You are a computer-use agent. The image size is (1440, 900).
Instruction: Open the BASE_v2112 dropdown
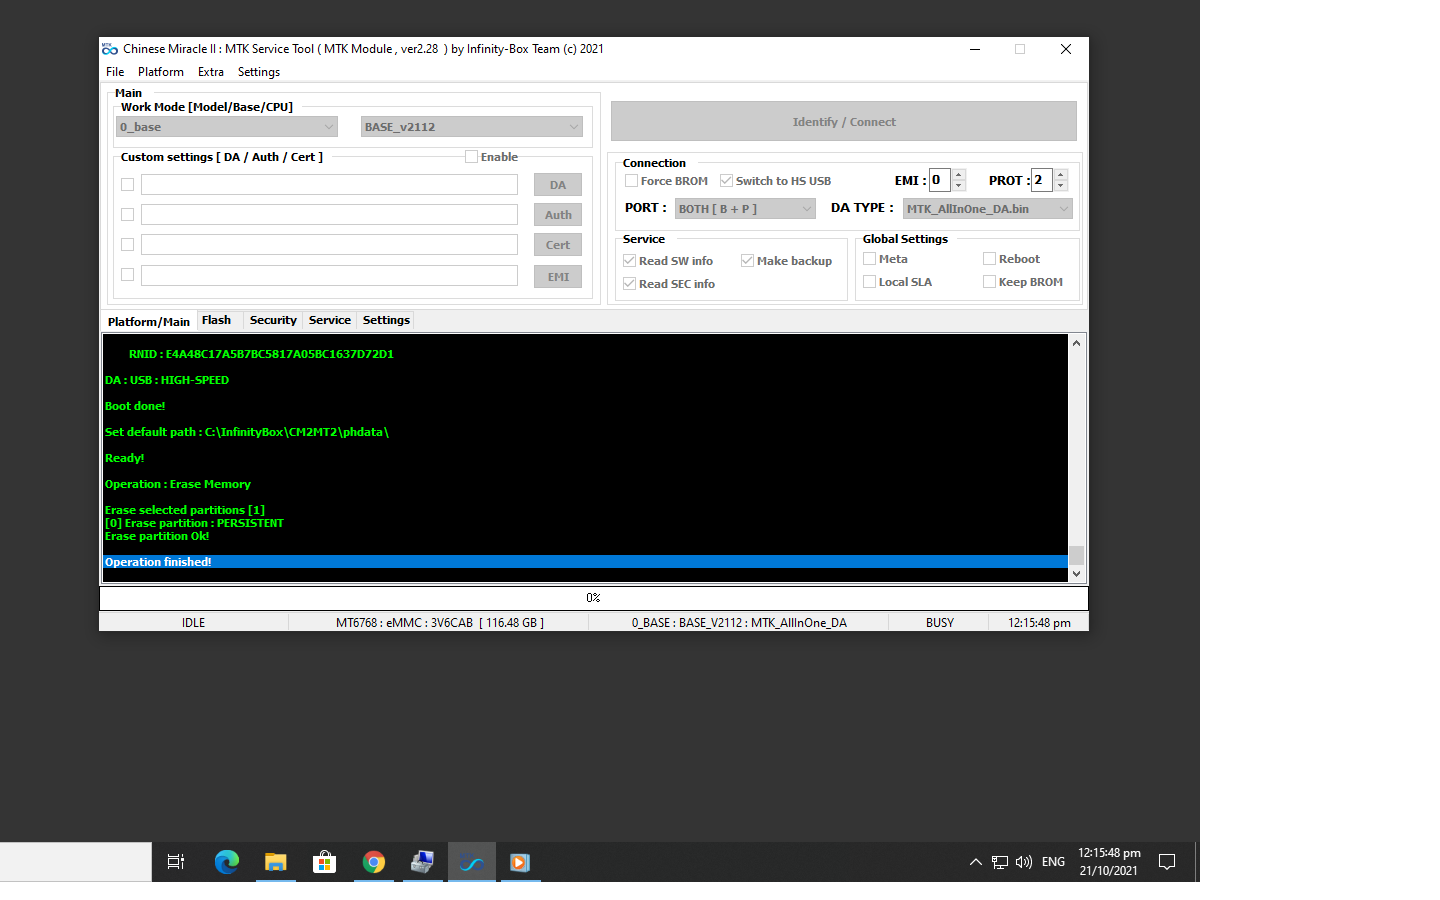pos(472,127)
